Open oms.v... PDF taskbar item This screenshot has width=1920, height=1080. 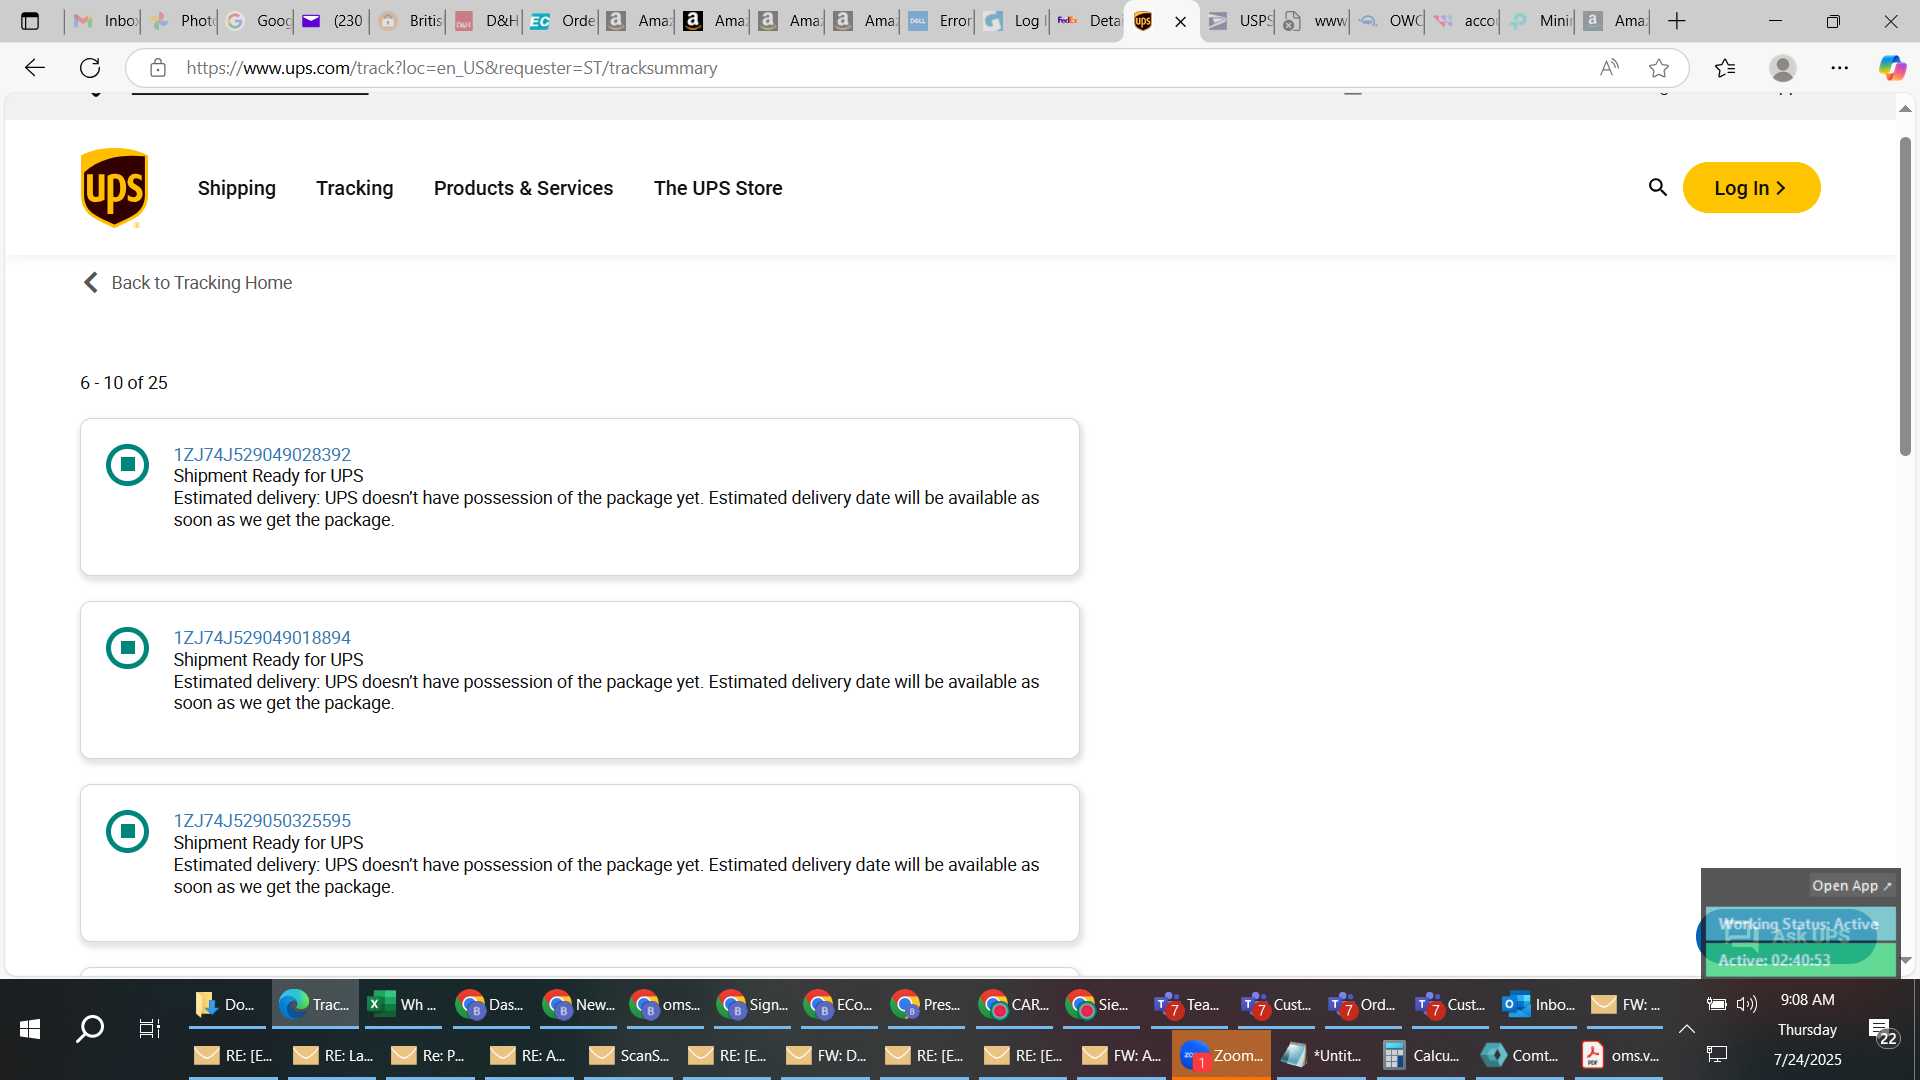pos(1620,1055)
